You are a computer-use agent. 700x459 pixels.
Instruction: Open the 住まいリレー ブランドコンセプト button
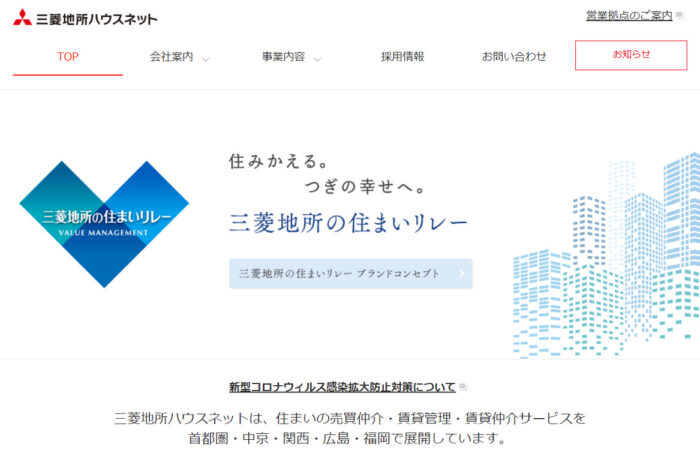pyautogui.click(x=351, y=274)
